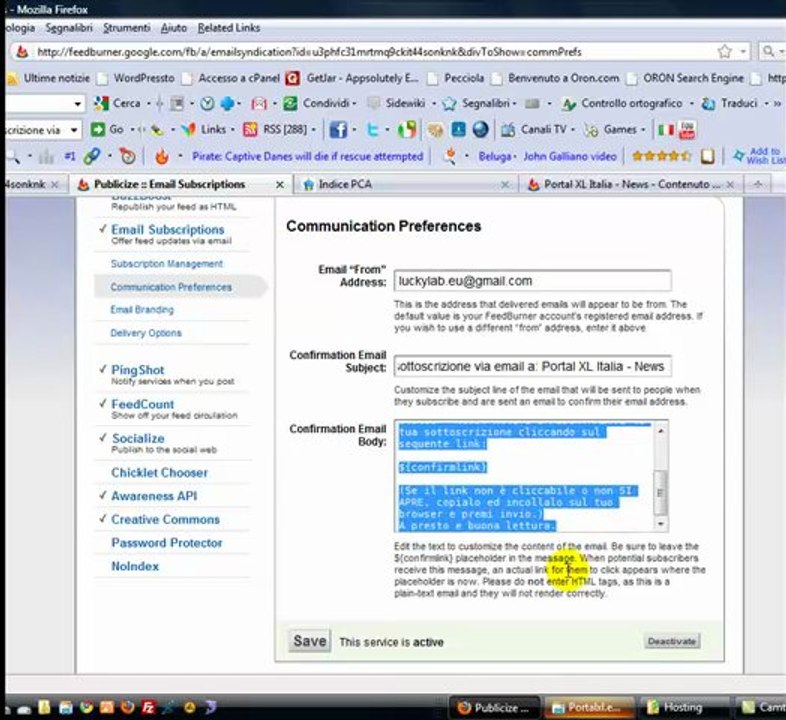Open the Games toolbar item
Viewport: 786px width, 720px height.
[x=610, y=130]
